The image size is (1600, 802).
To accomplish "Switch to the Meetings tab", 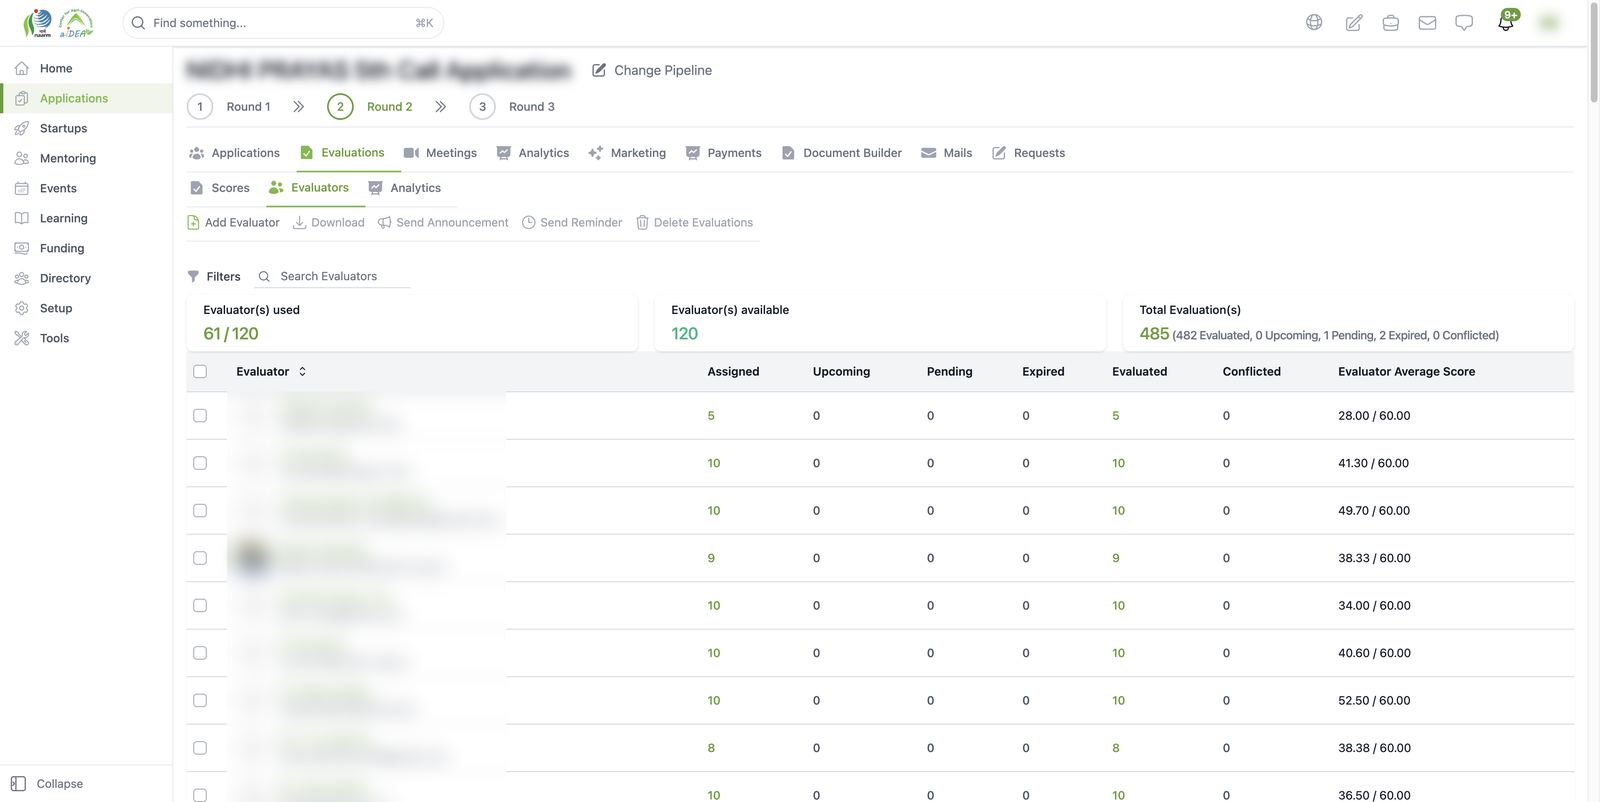I will pos(440,153).
